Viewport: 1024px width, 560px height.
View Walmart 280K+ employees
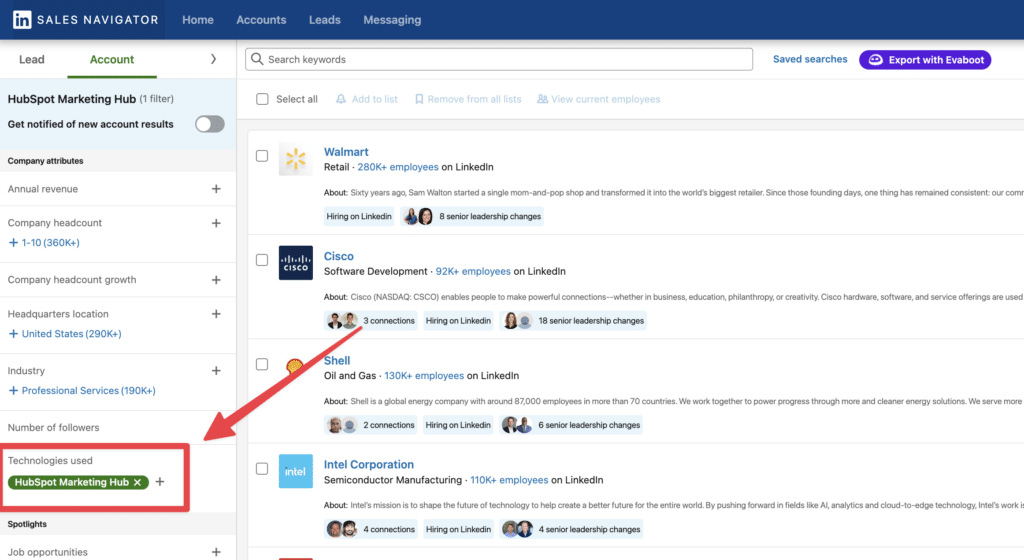click(398, 167)
